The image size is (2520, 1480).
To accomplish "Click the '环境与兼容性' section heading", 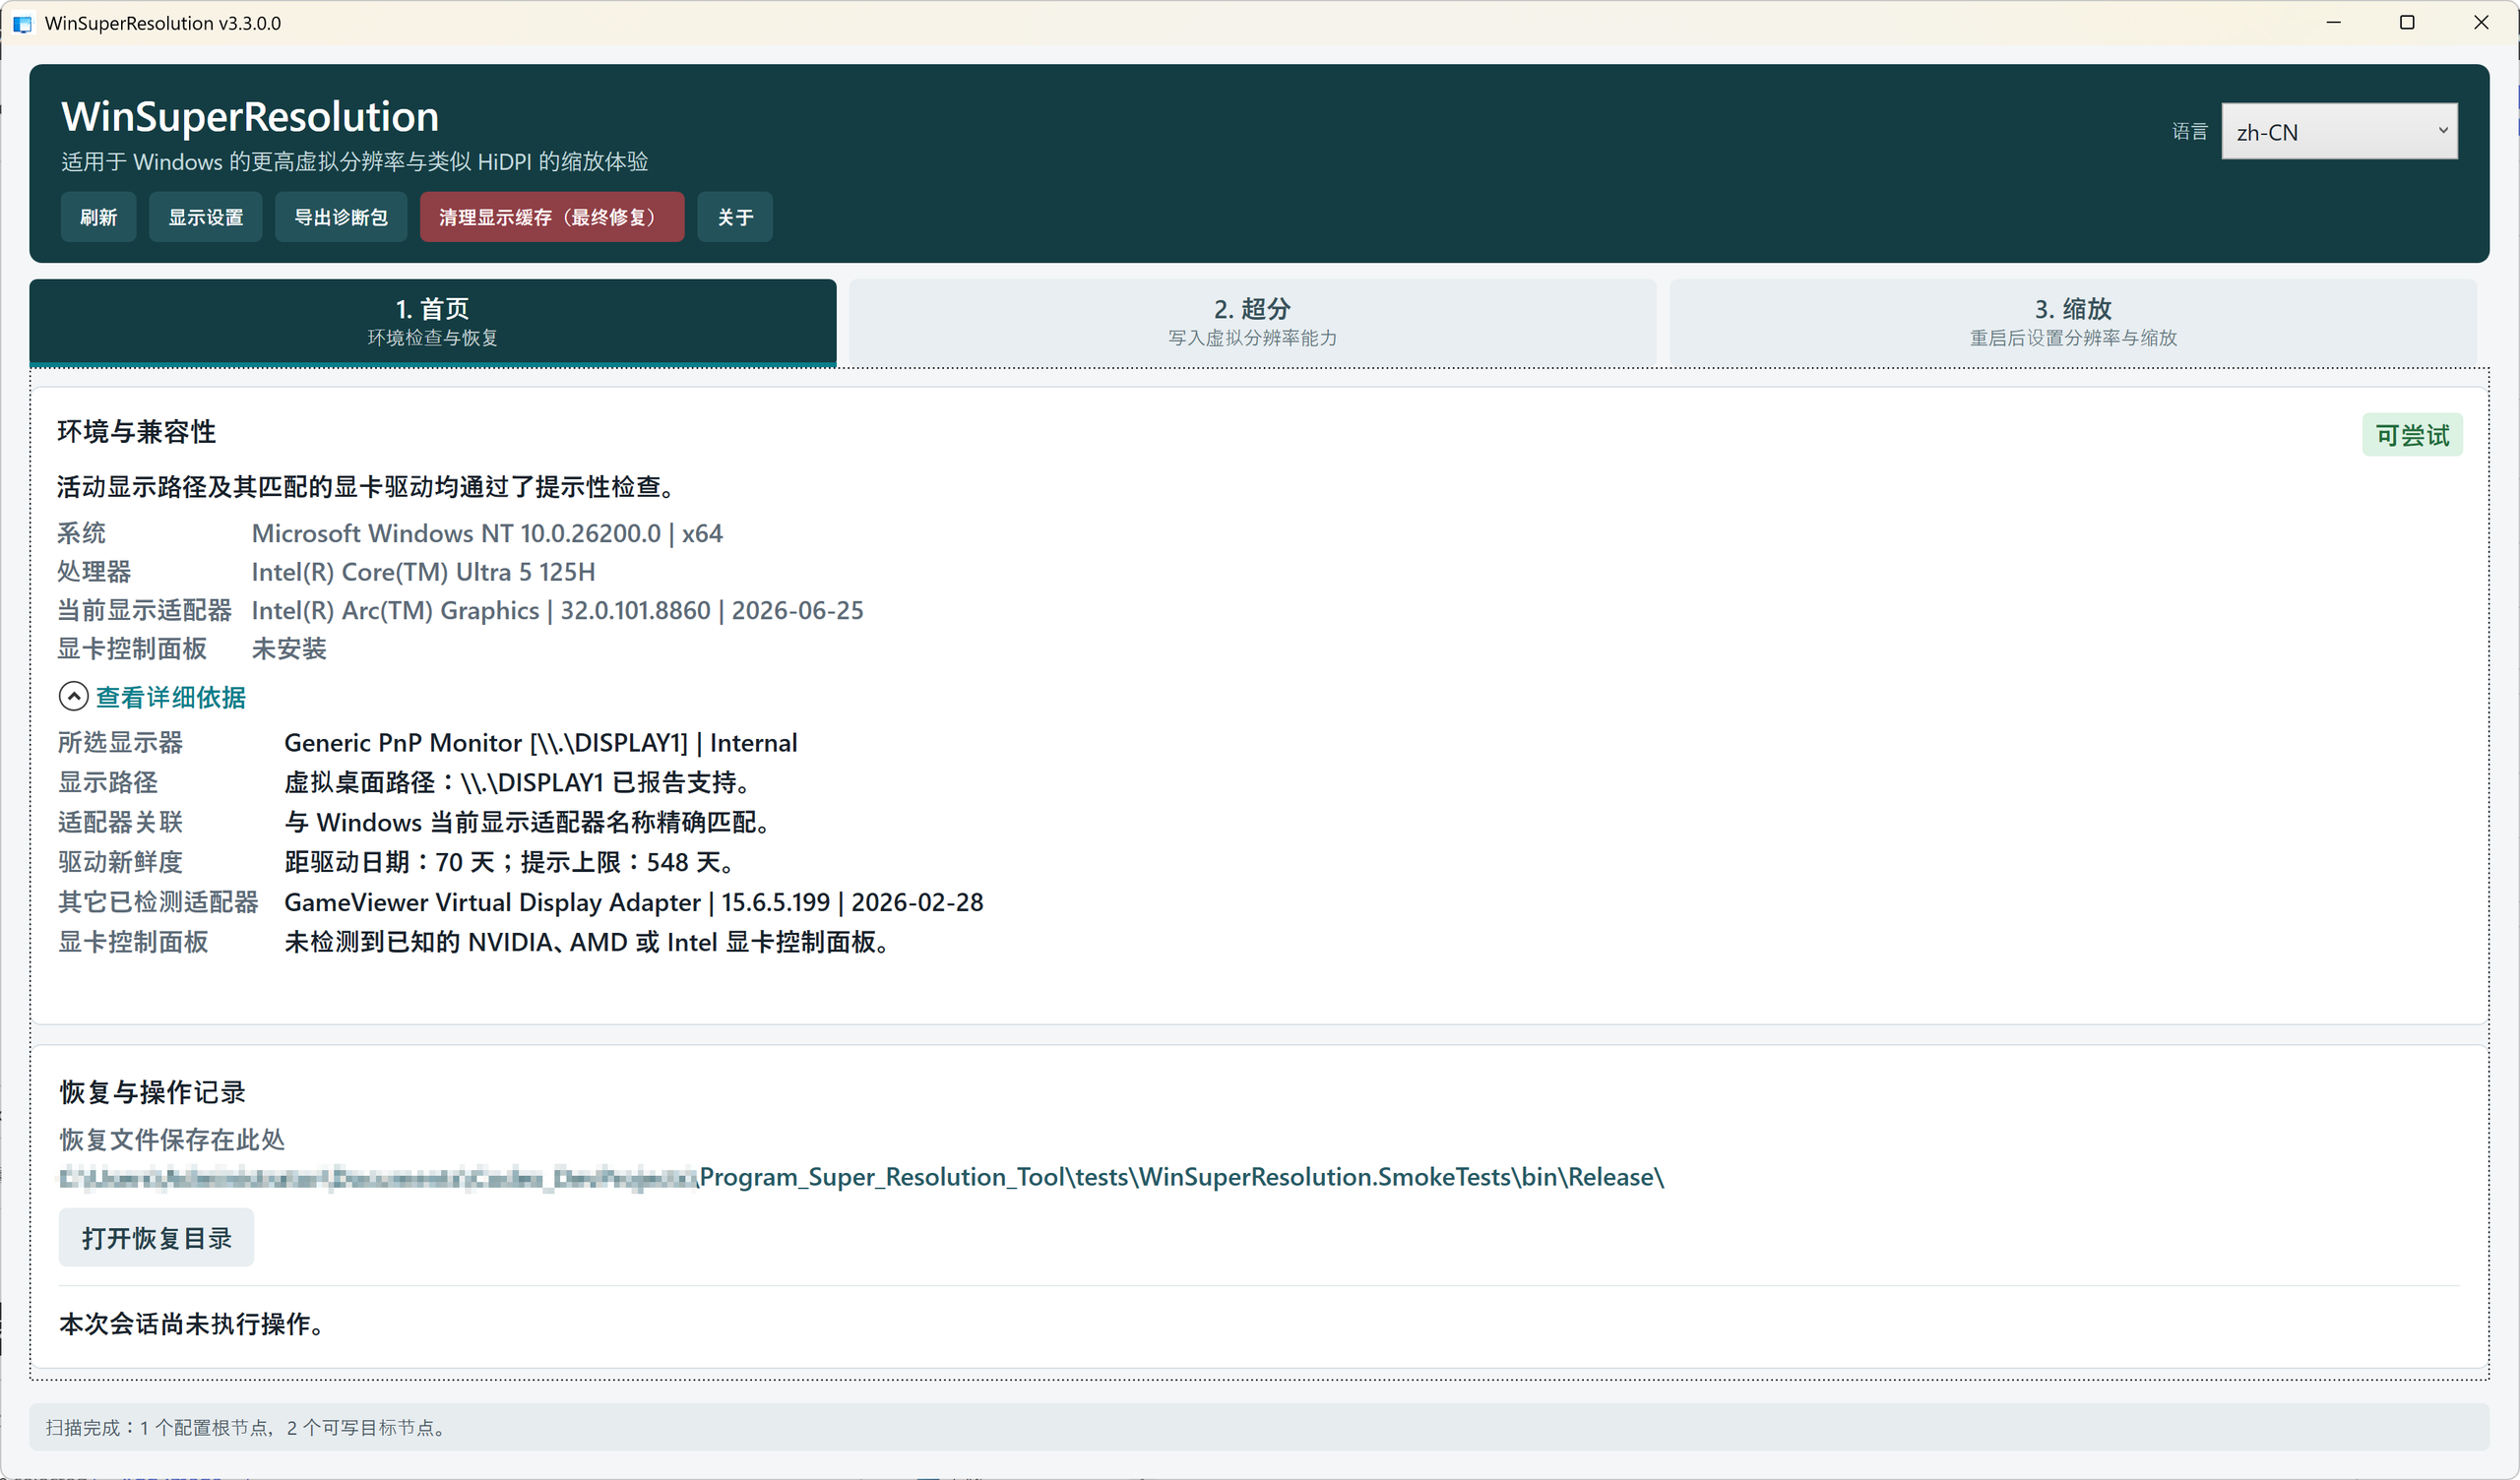I will (136, 432).
